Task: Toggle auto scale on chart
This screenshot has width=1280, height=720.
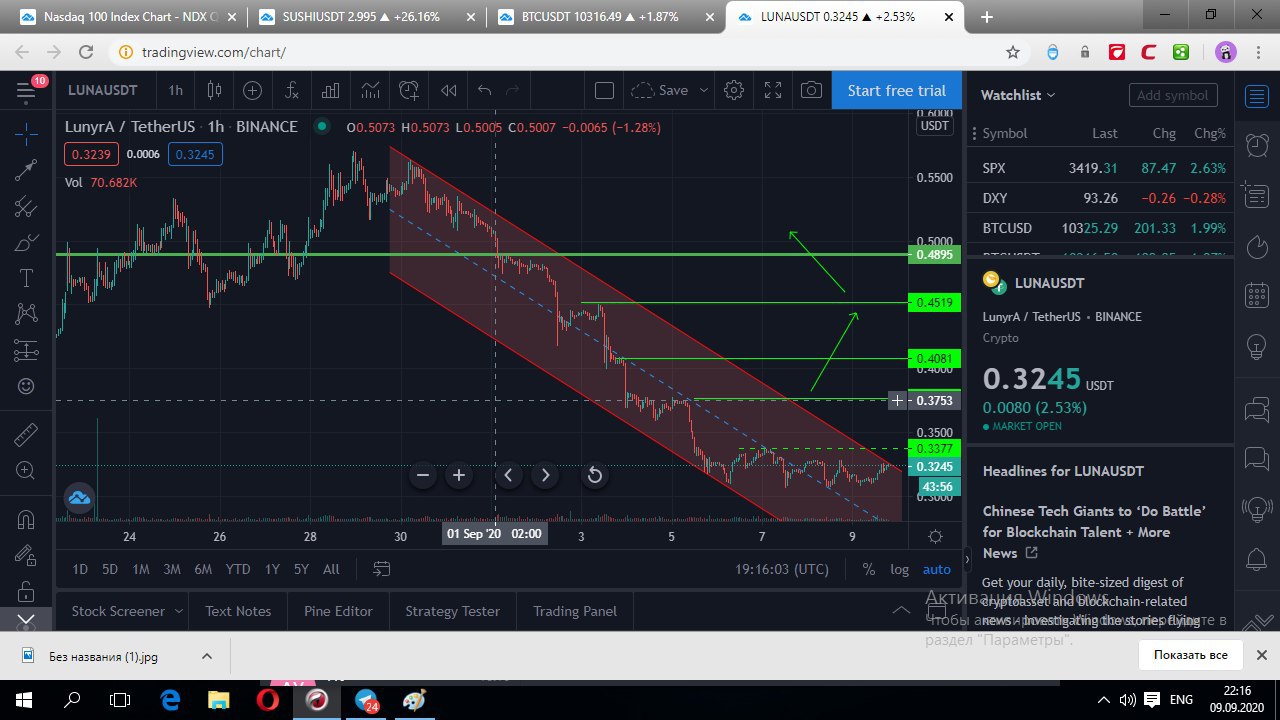Action: coord(937,569)
